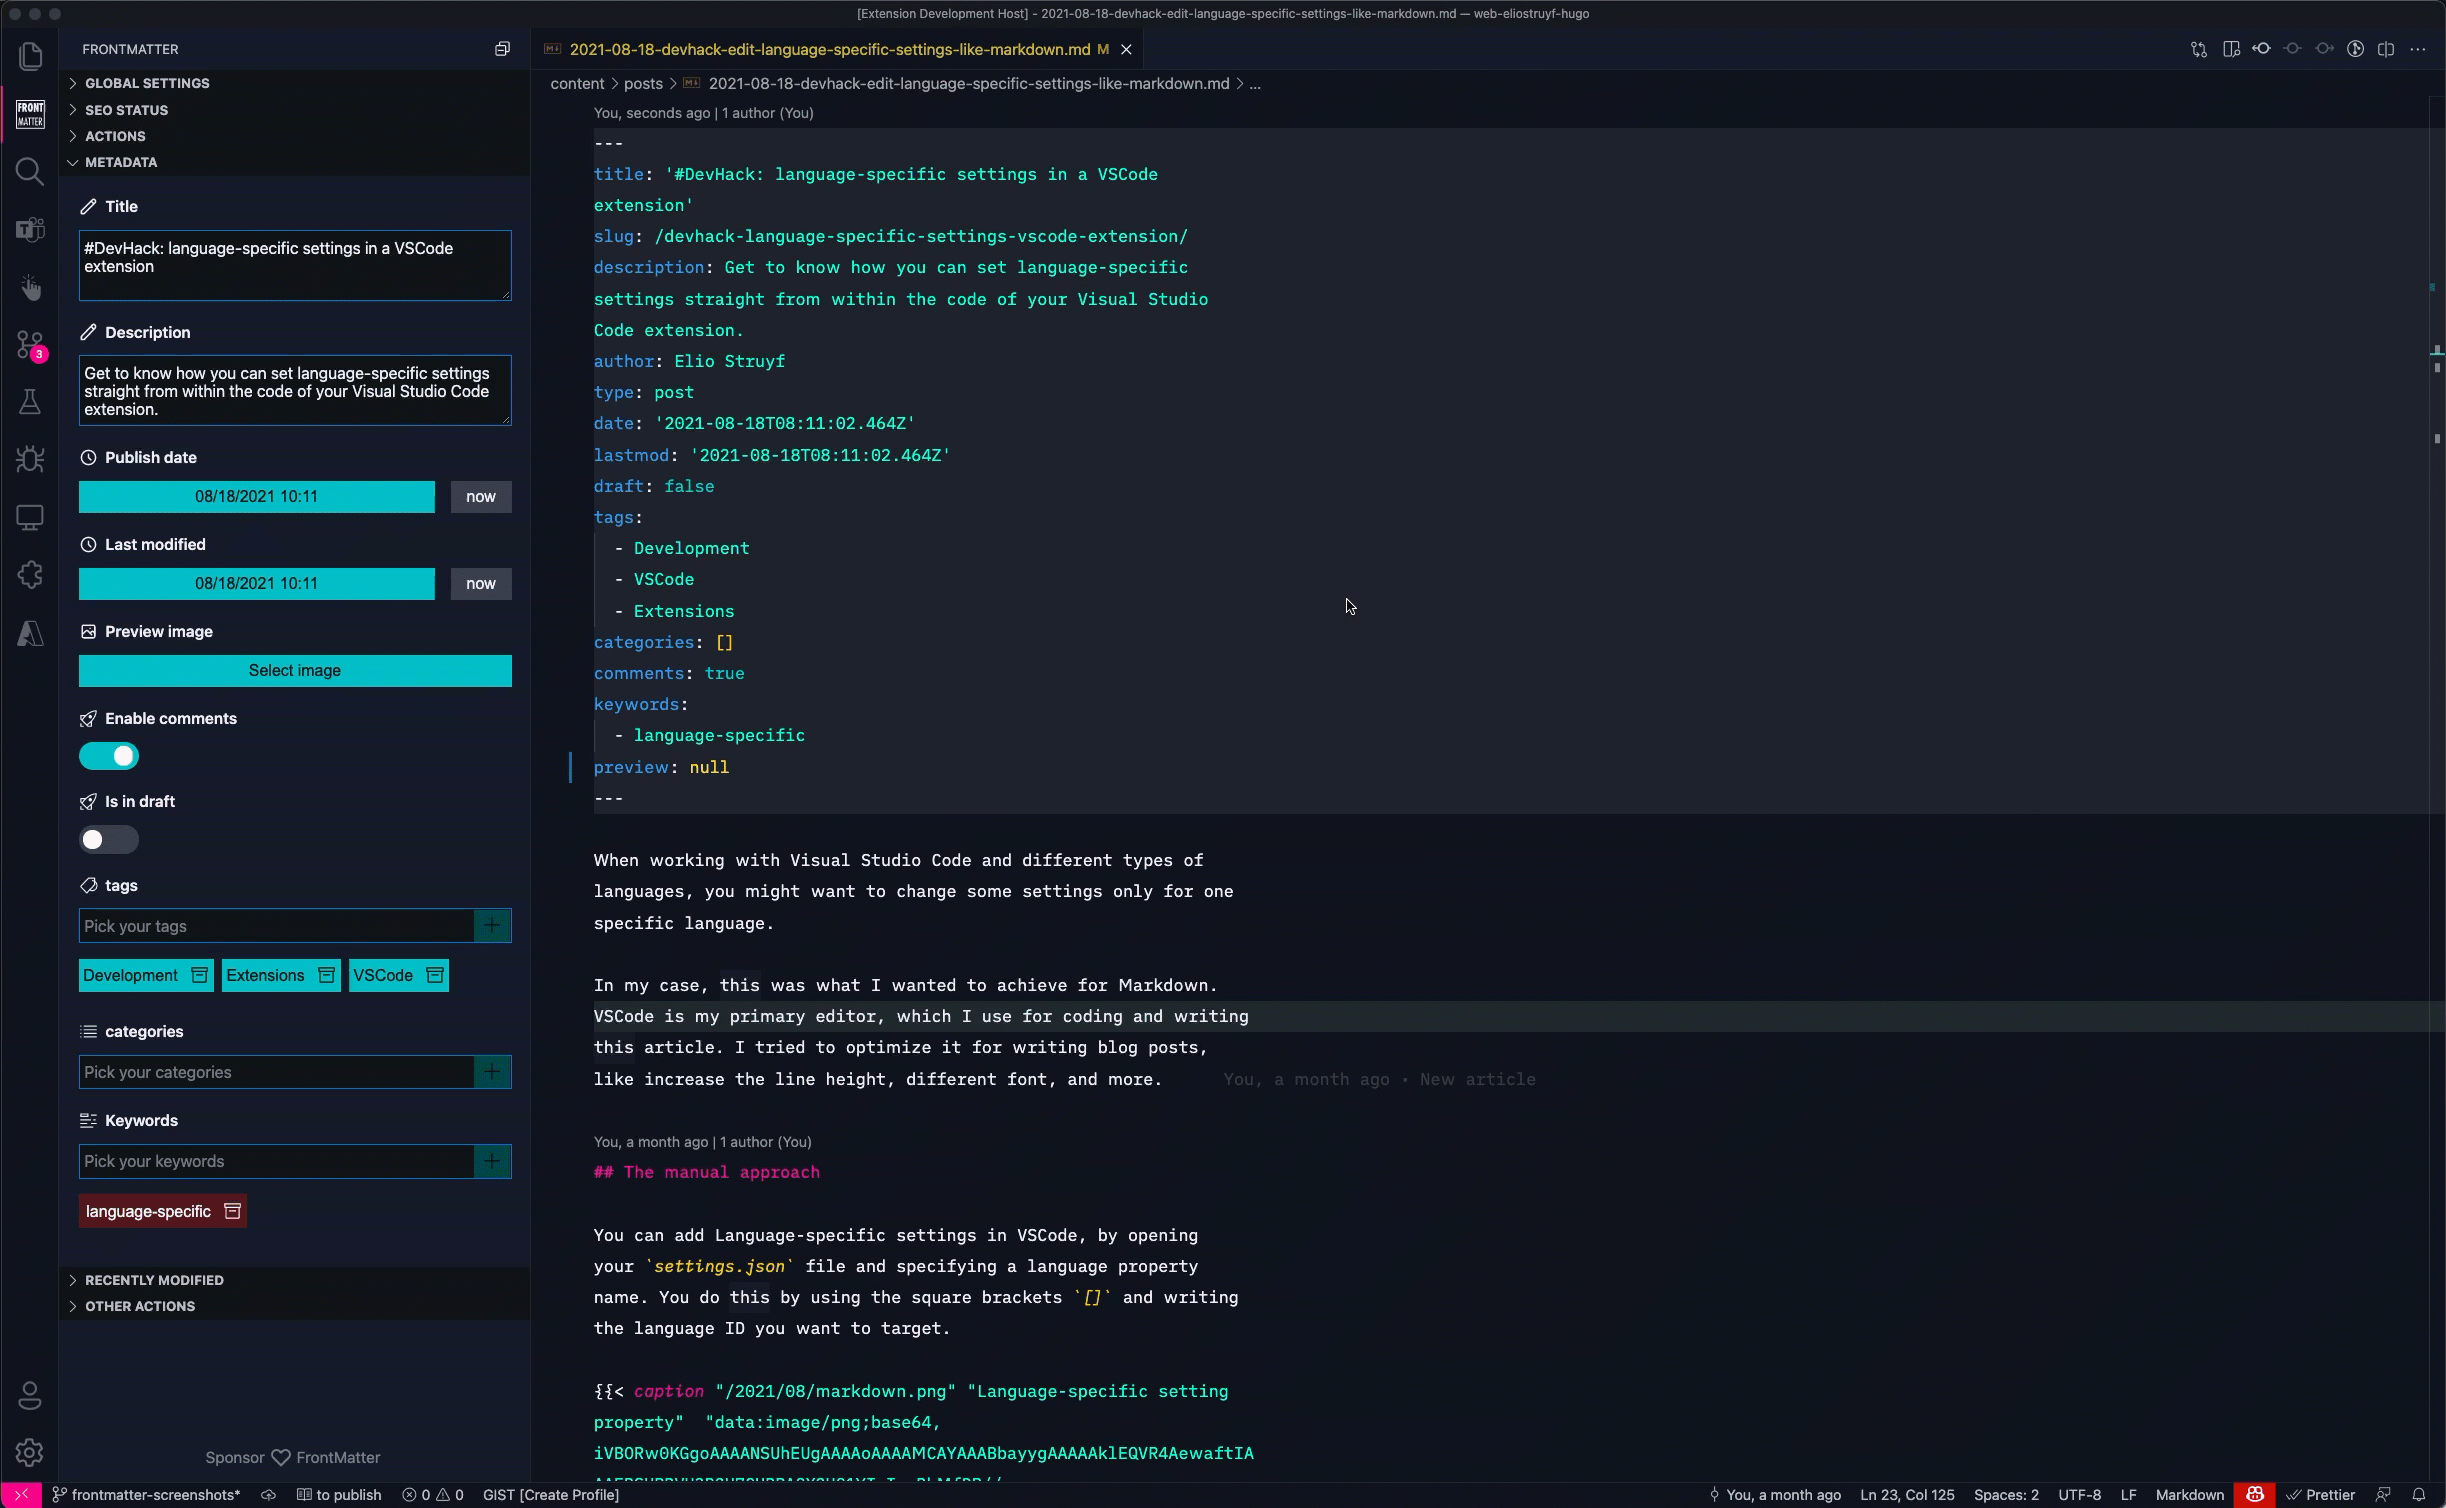This screenshot has width=2446, height=1508.
Task: Click the pencil edit icon next to Title
Action: [x=89, y=206]
